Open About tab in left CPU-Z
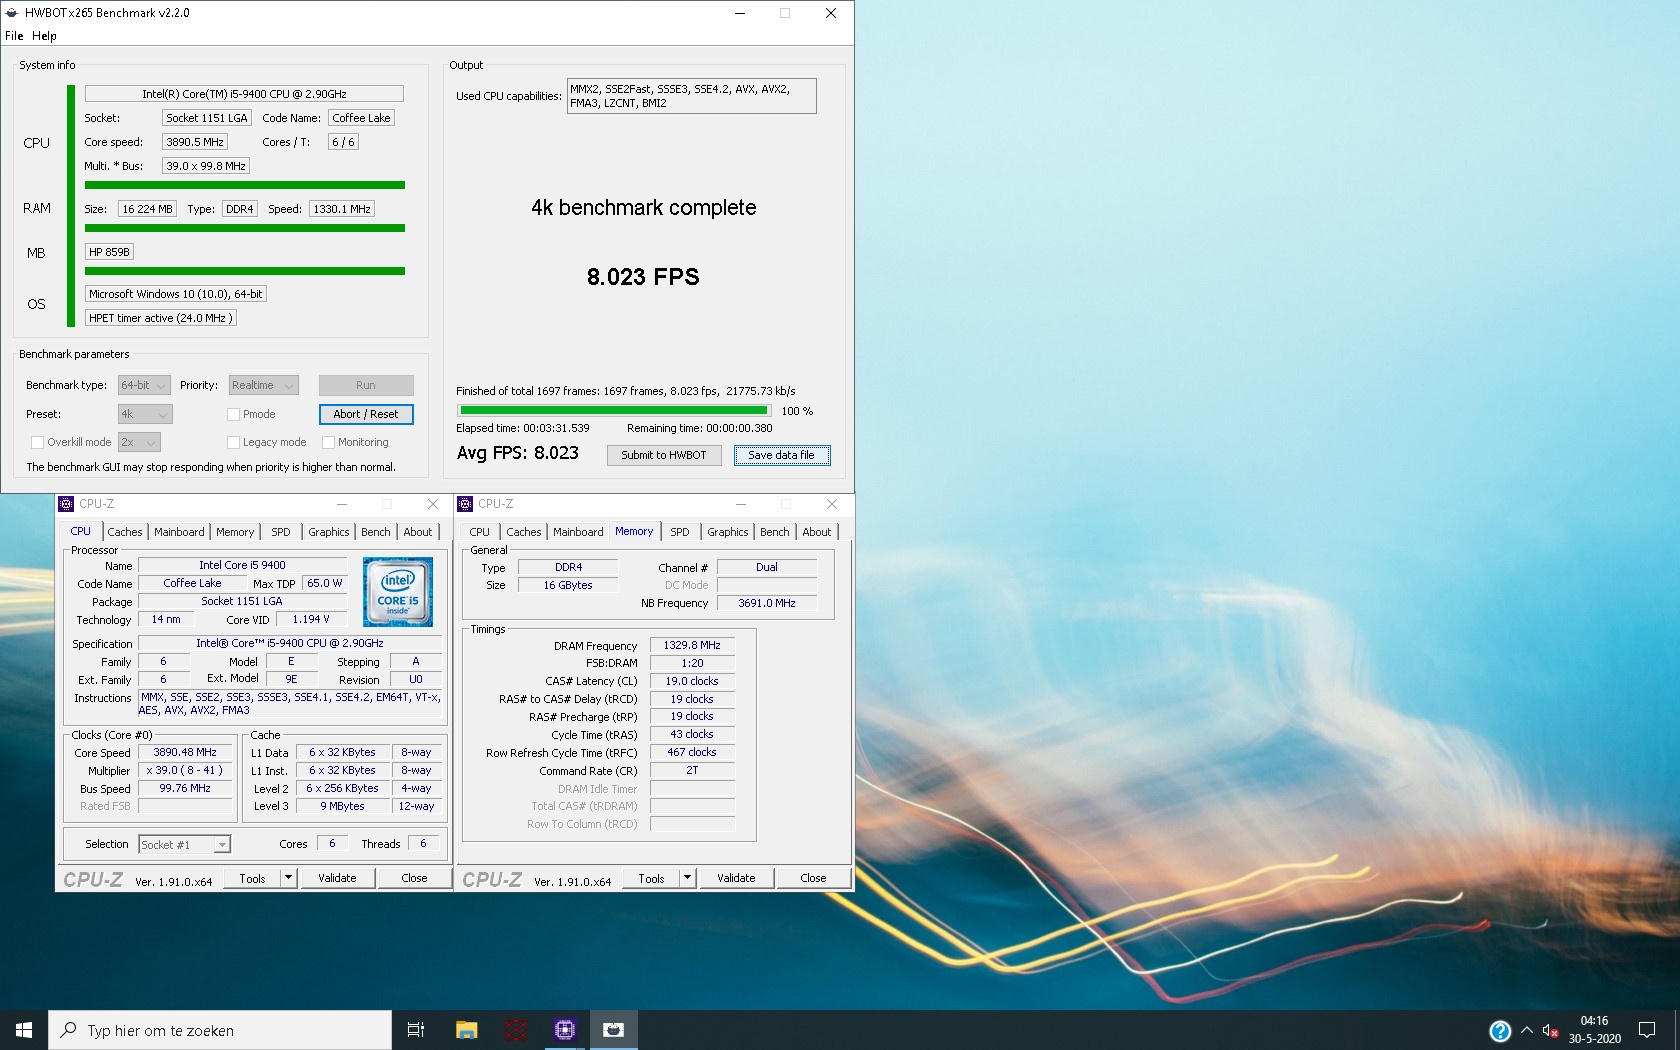This screenshot has width=1680, height=1050. point(418,532)
